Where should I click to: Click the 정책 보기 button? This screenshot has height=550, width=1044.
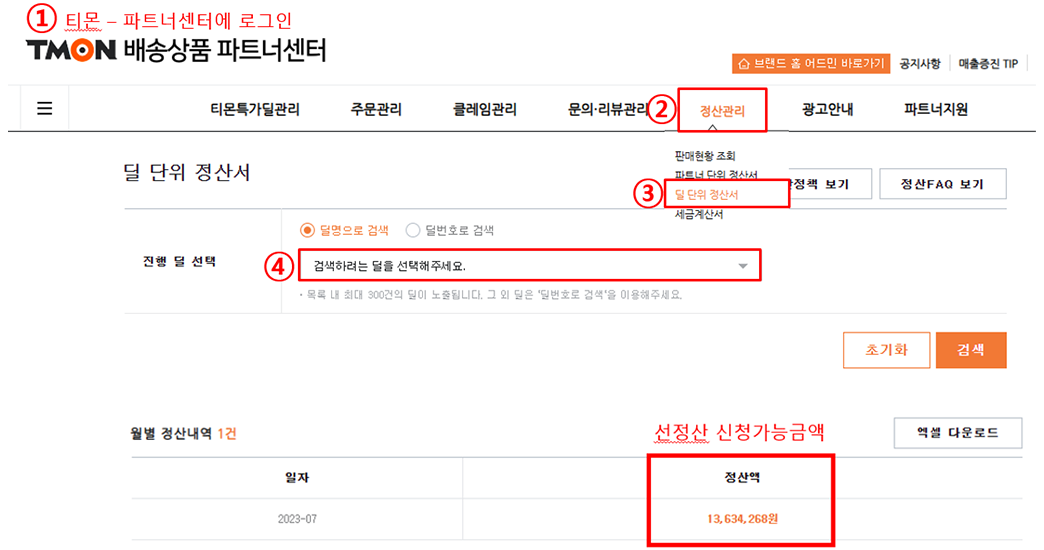click(829, 184)
